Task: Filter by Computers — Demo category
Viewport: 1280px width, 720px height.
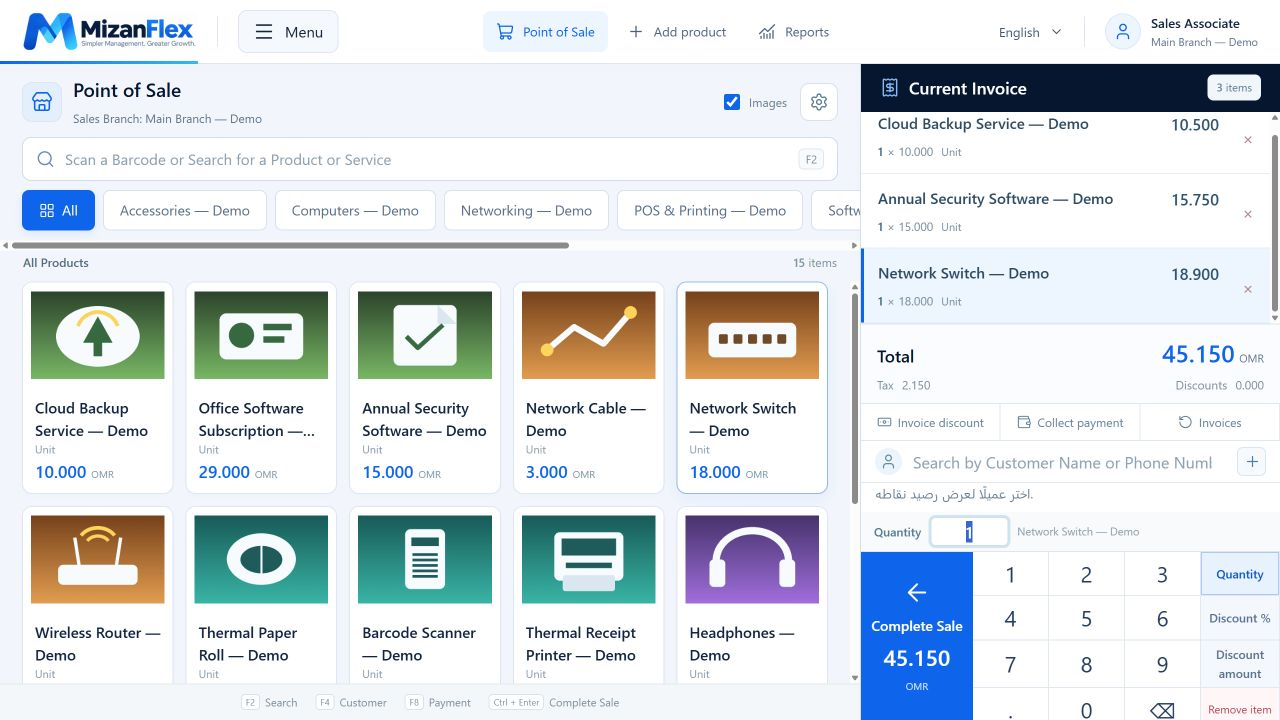Action: 355,210
